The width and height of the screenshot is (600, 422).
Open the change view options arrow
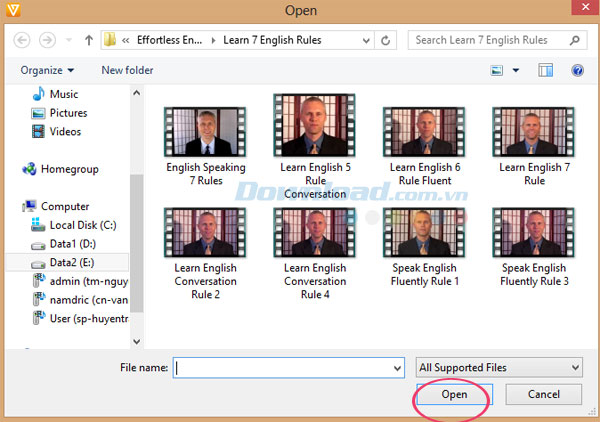click(x=516, y=70)
